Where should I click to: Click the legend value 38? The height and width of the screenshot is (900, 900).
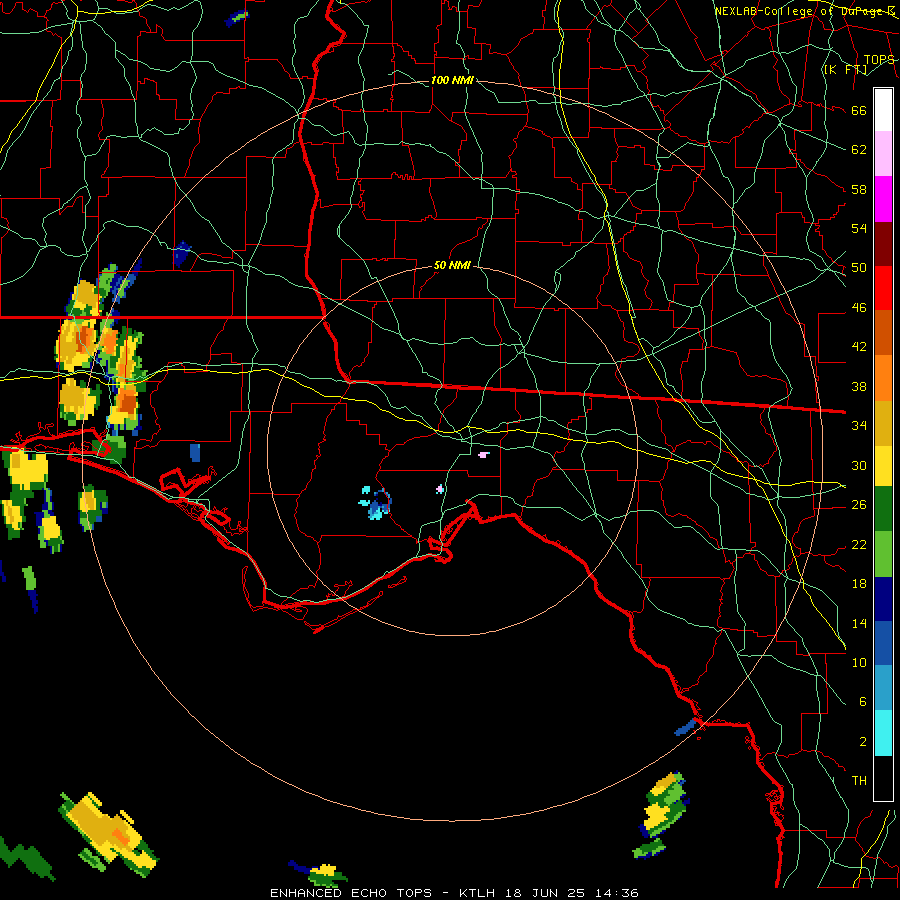coord(859,386)
